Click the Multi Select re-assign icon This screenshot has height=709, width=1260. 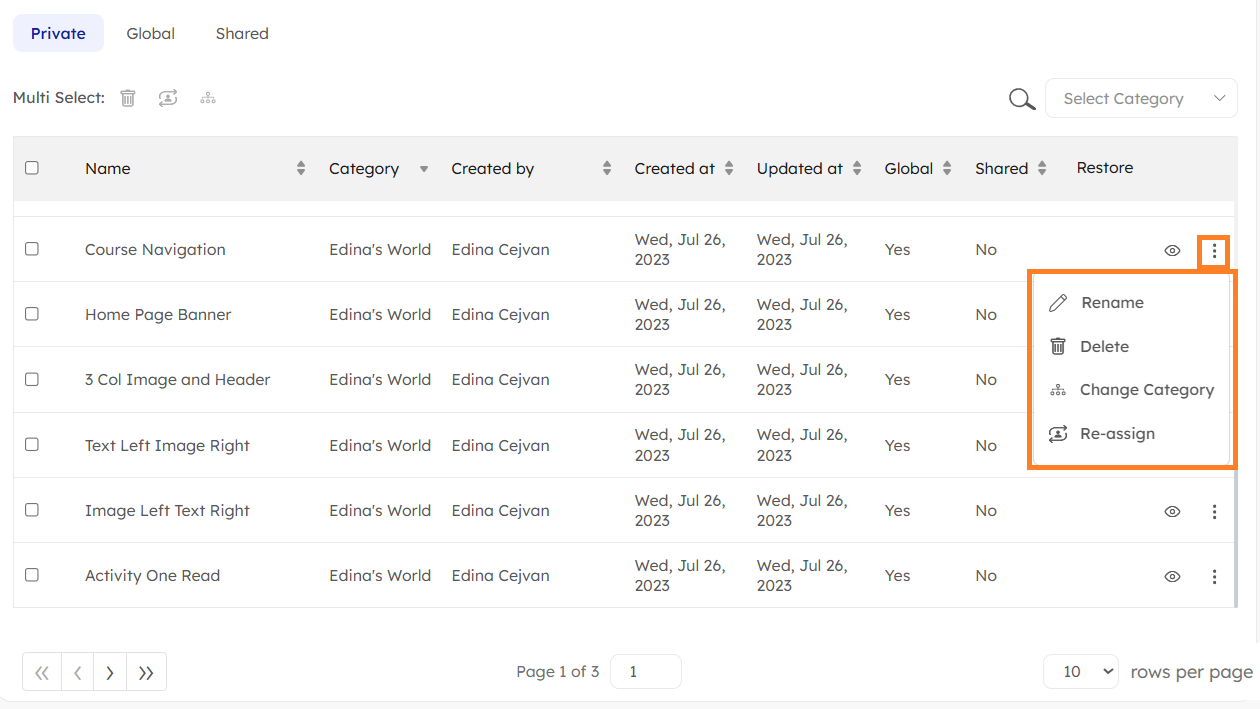click(168, 98)
